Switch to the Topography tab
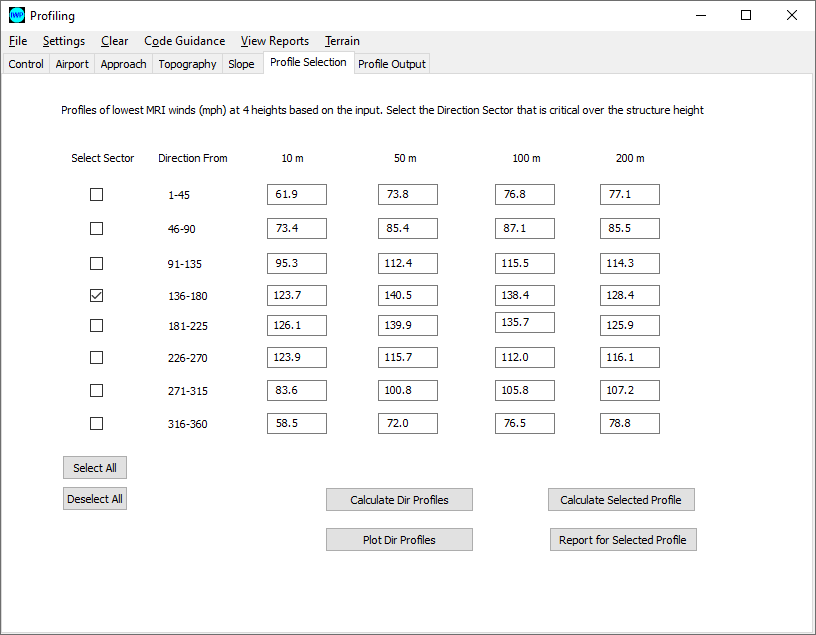 [187, 64]
